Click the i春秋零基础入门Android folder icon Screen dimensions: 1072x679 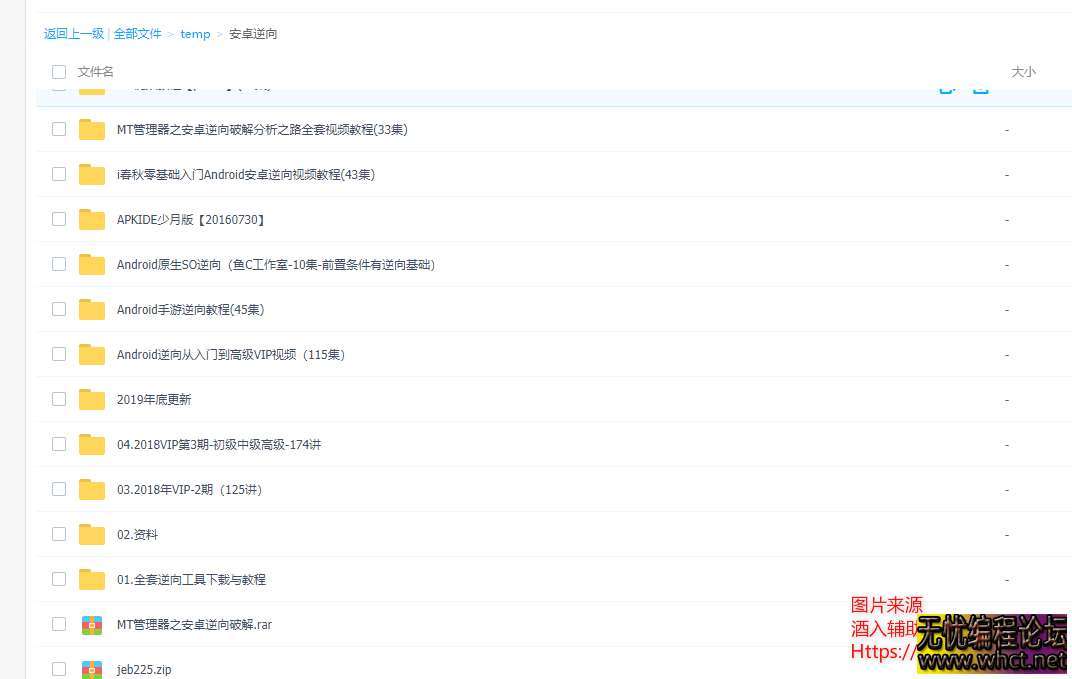tap(91, 174)
